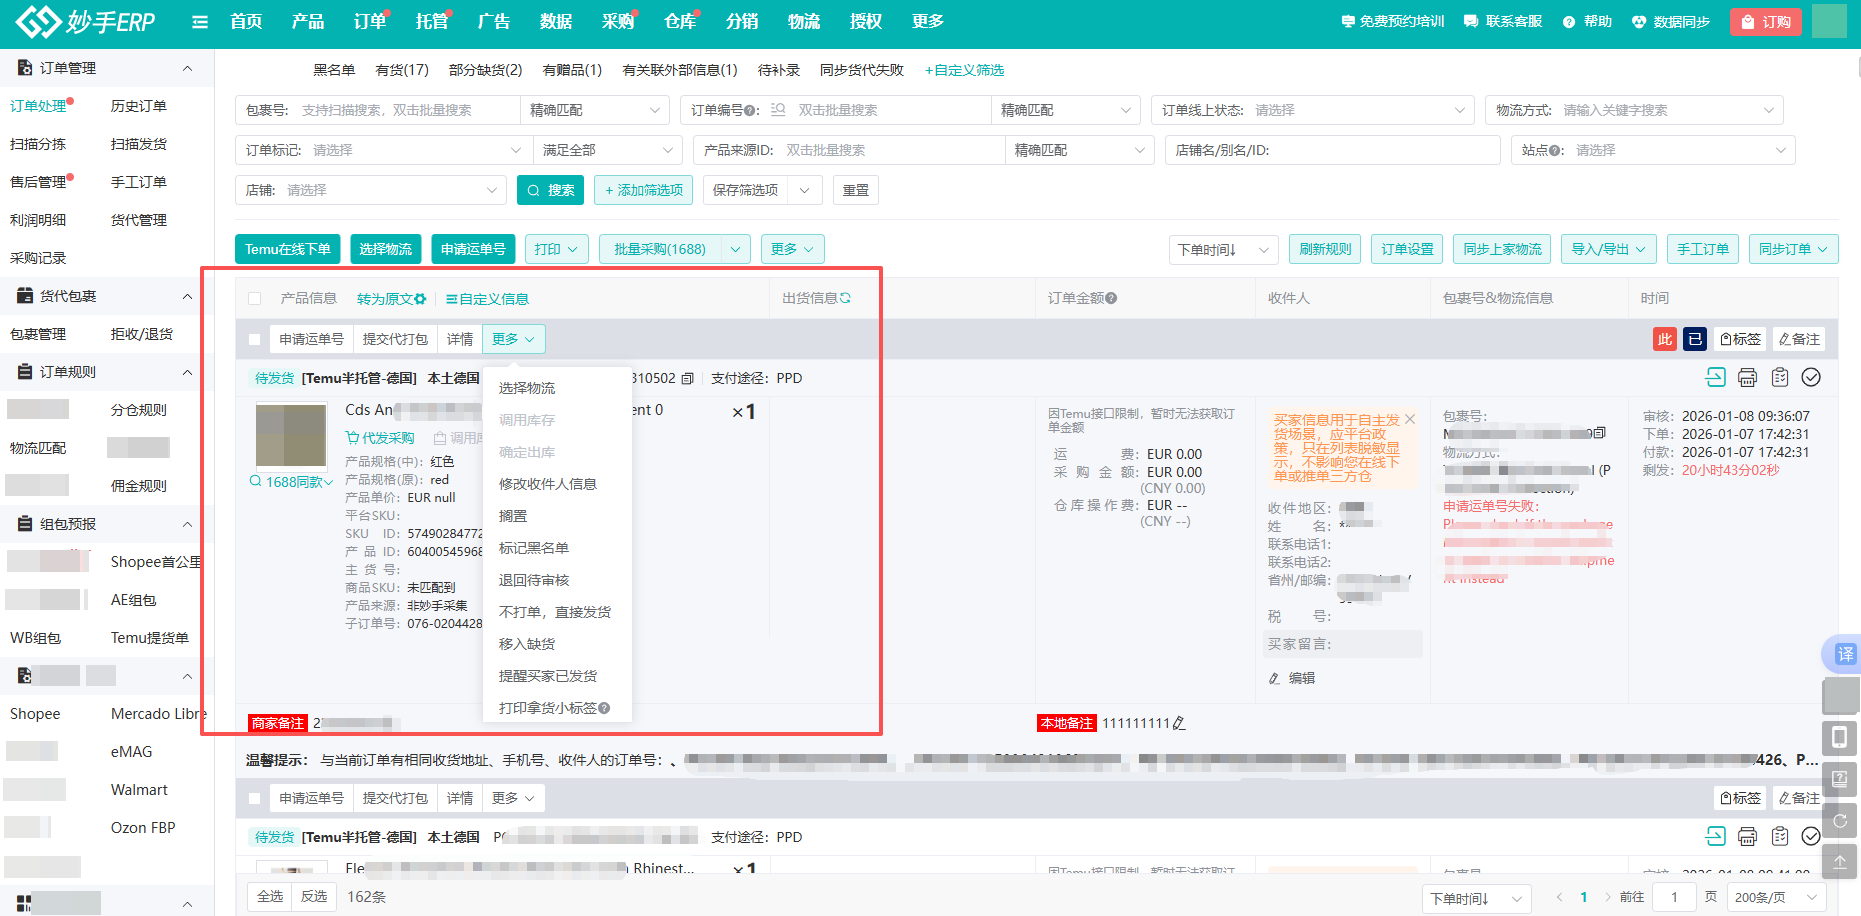The width and height of the screenshot is (1861, 916).
Task: Choose 标记黑名单 in the dropdown menu
Action: [x=533, y=548]
